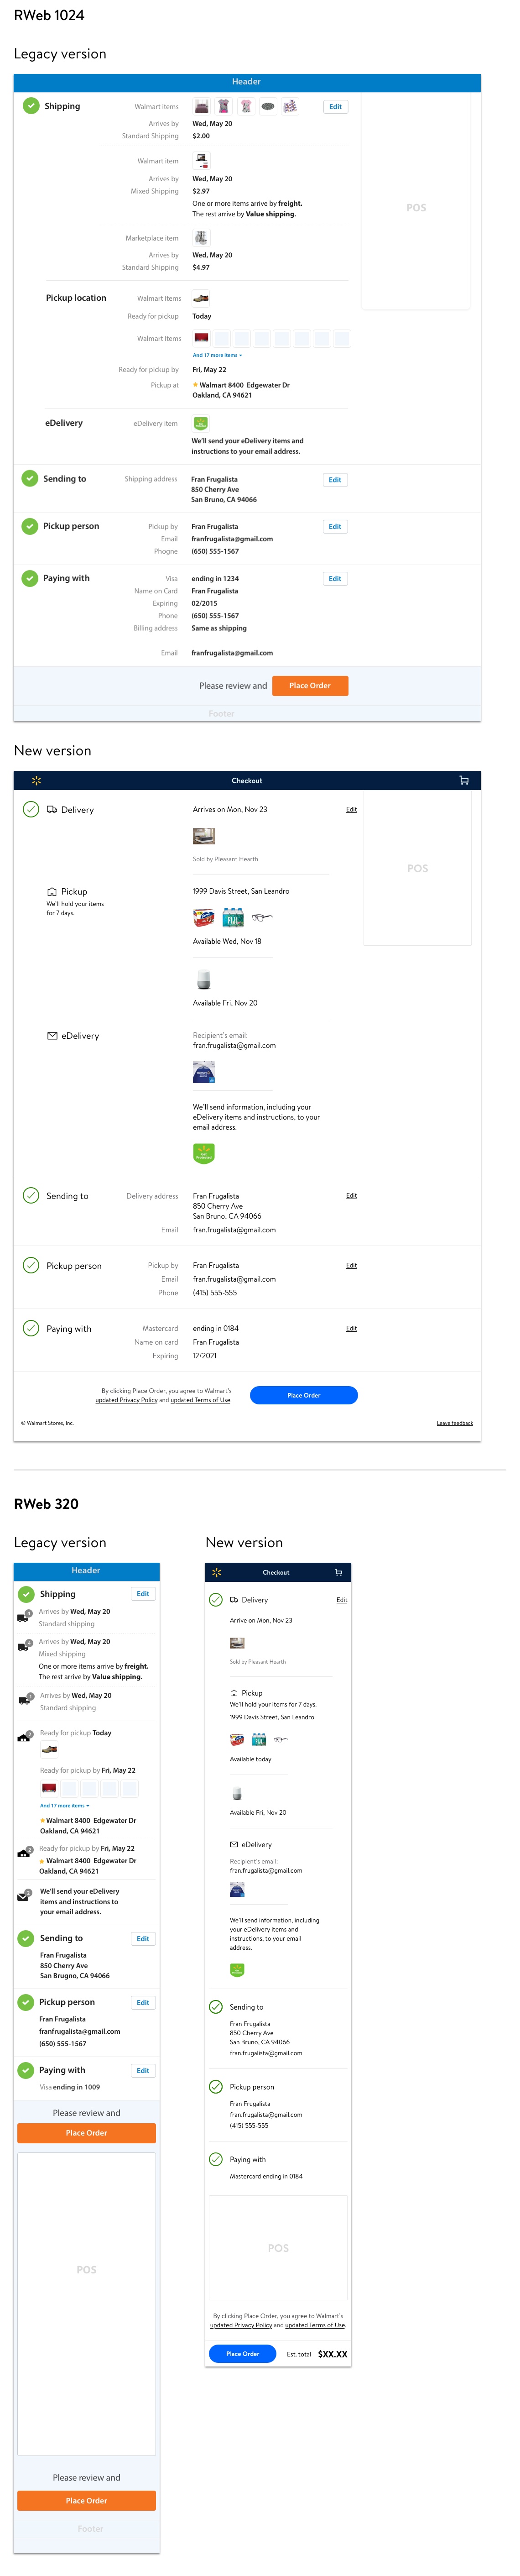Click the Edit link for Sending to in the 1024 new version

click(351, 1196)
